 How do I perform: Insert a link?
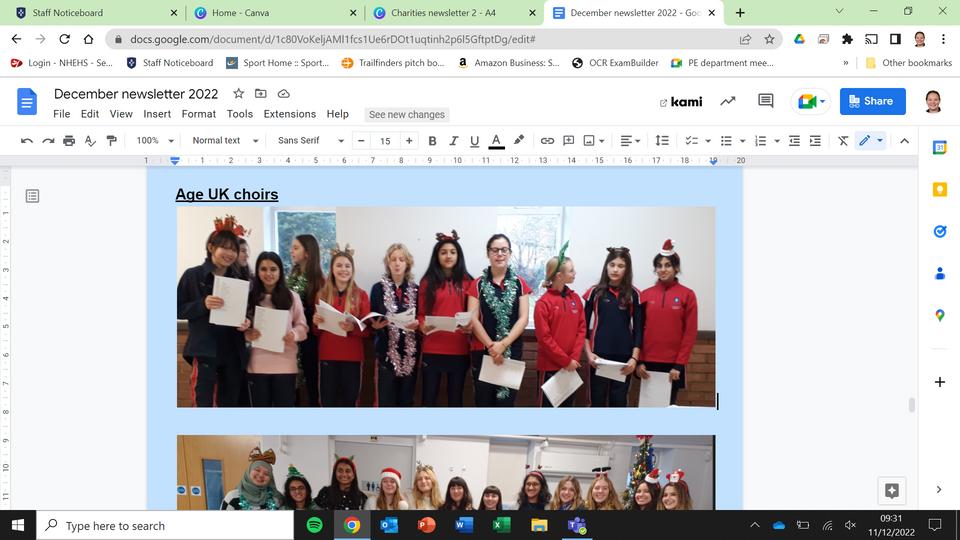(x=547, y=141)
